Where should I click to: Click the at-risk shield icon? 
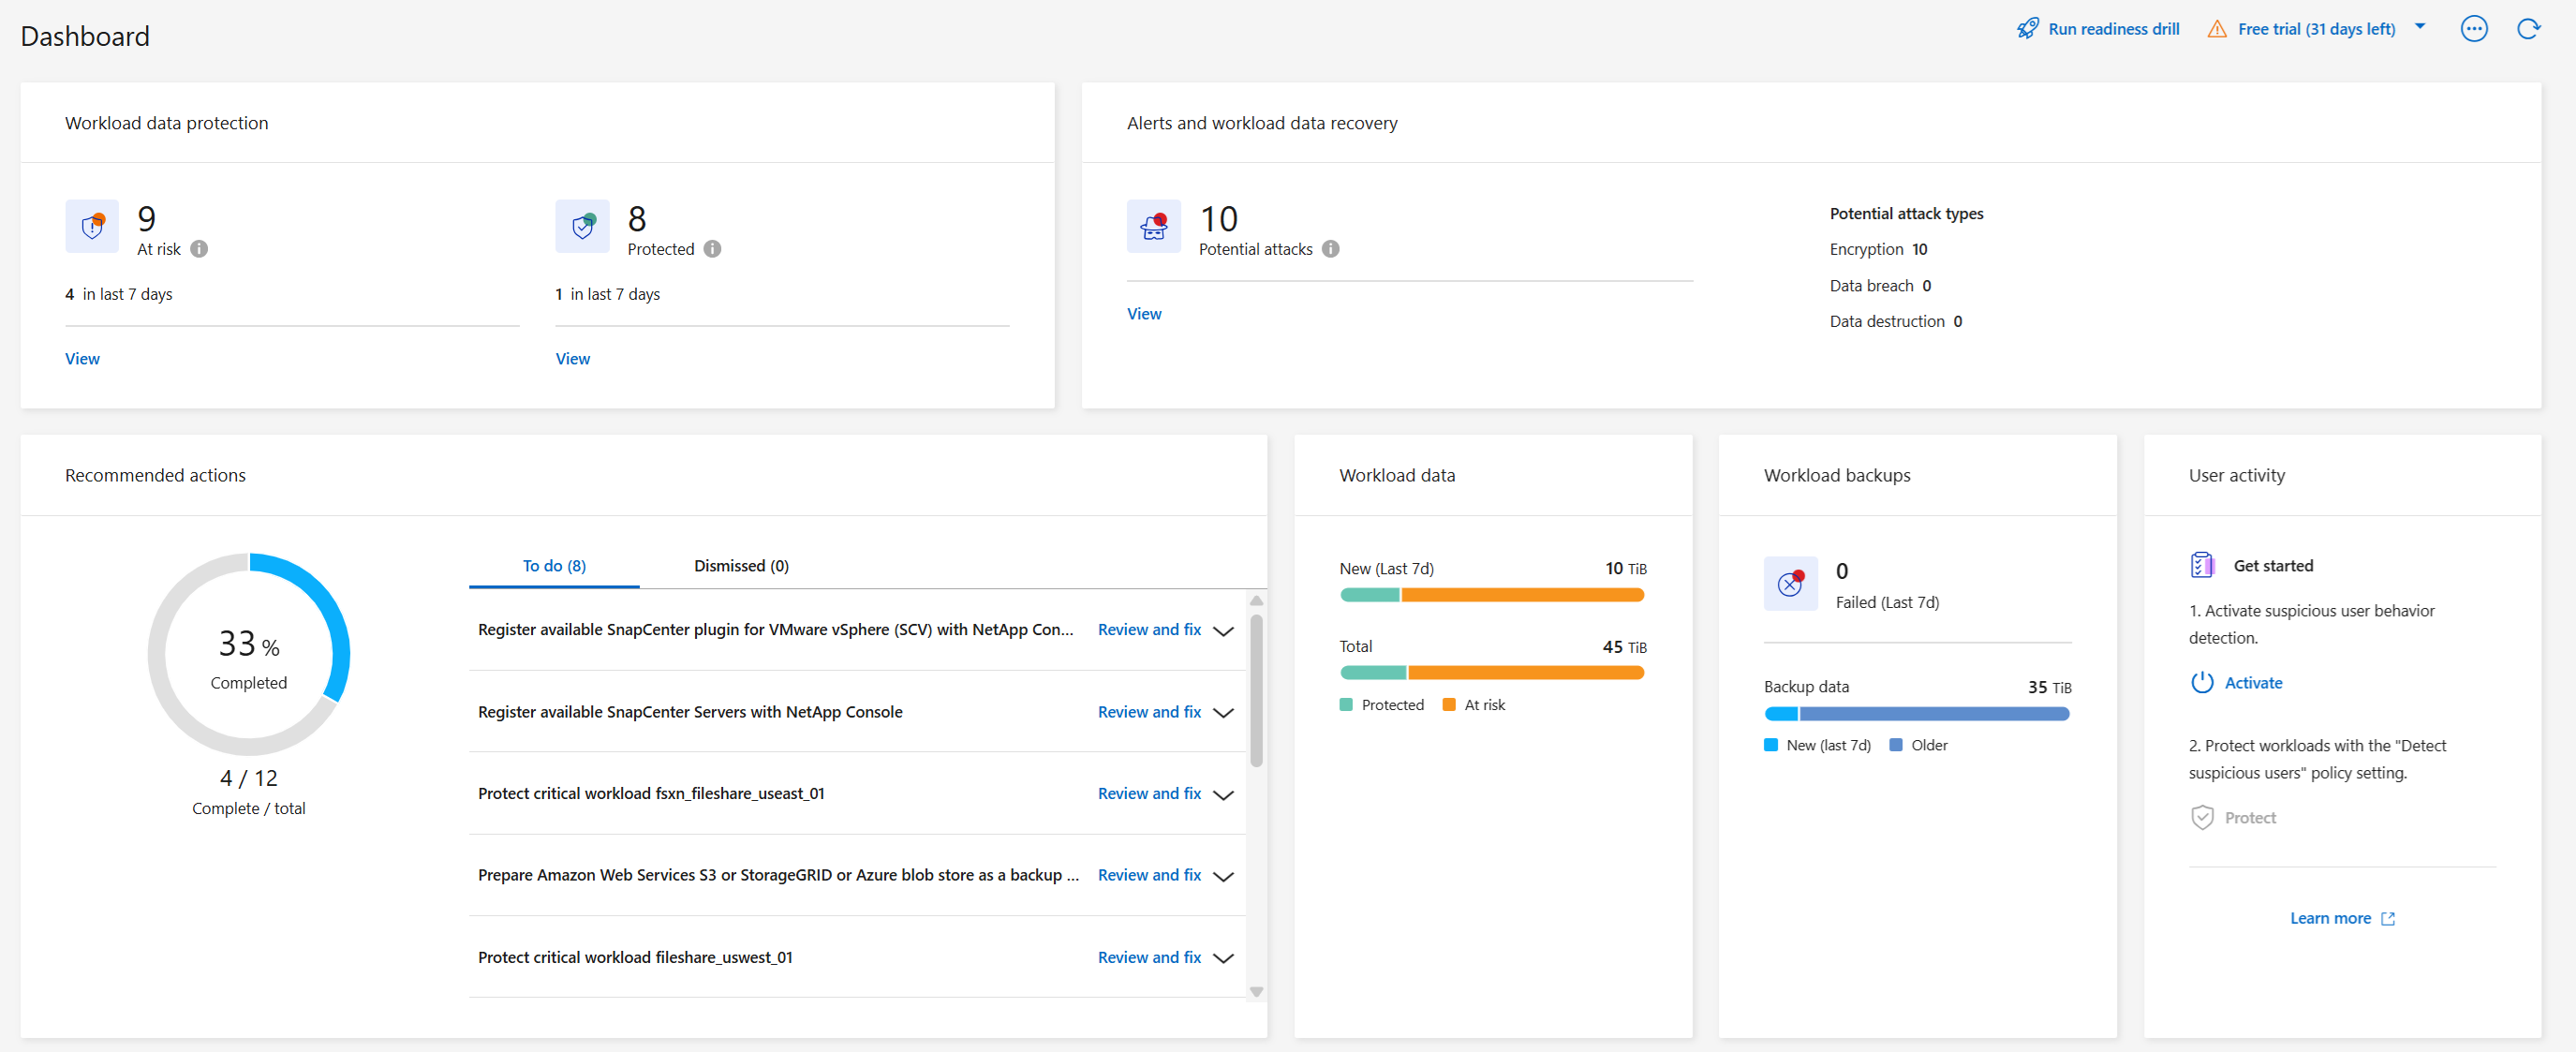[x=92, y=227]
